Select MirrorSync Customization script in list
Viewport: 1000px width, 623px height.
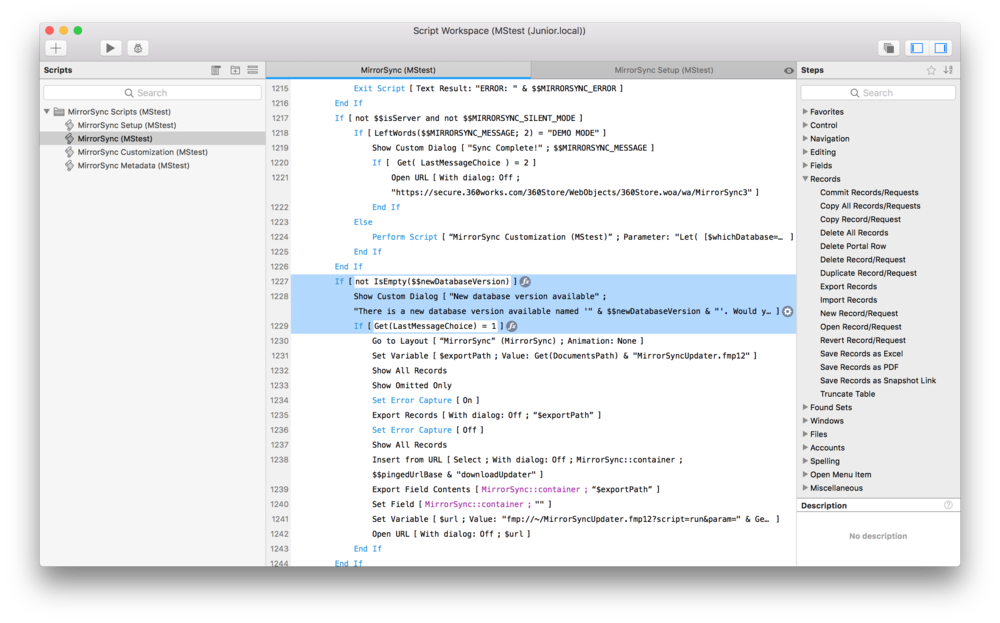pyautogui.click(x=142, y=152)
